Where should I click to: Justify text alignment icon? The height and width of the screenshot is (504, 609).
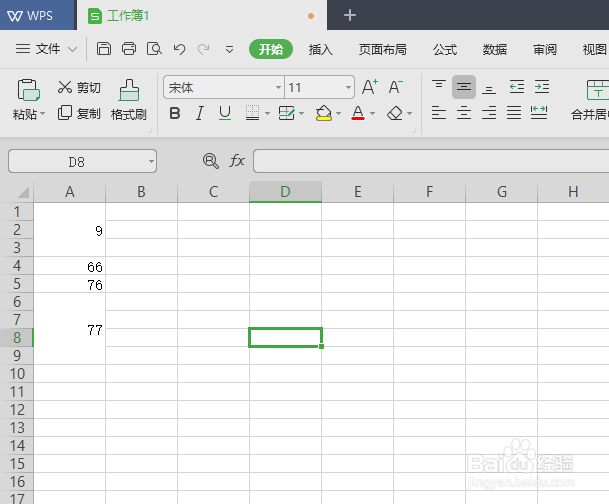514,113
